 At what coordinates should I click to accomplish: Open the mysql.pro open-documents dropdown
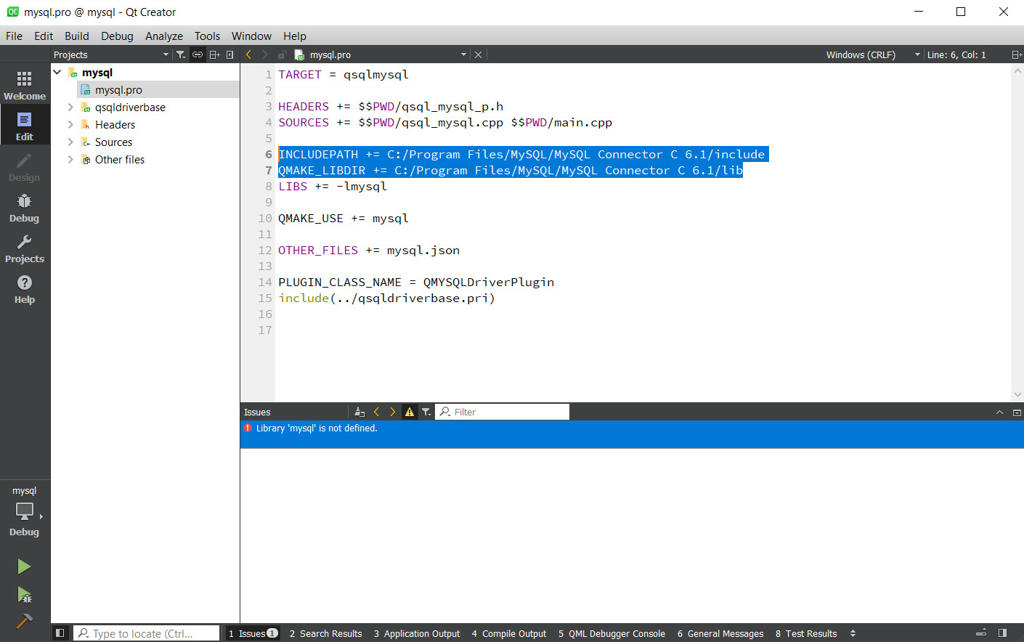(x=463, y=55)
